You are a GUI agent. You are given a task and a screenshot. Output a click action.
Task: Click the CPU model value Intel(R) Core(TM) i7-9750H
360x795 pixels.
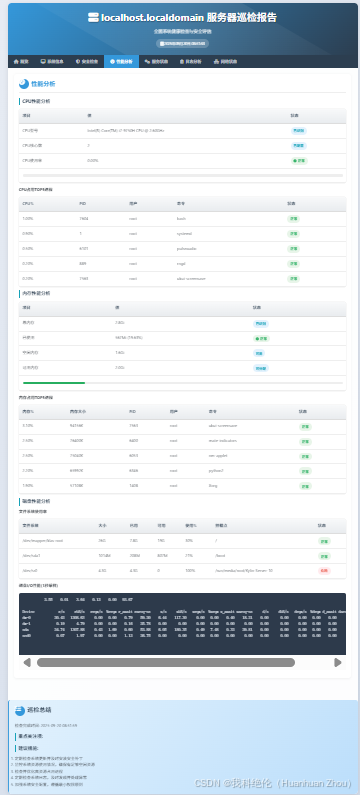click(126, 131)
